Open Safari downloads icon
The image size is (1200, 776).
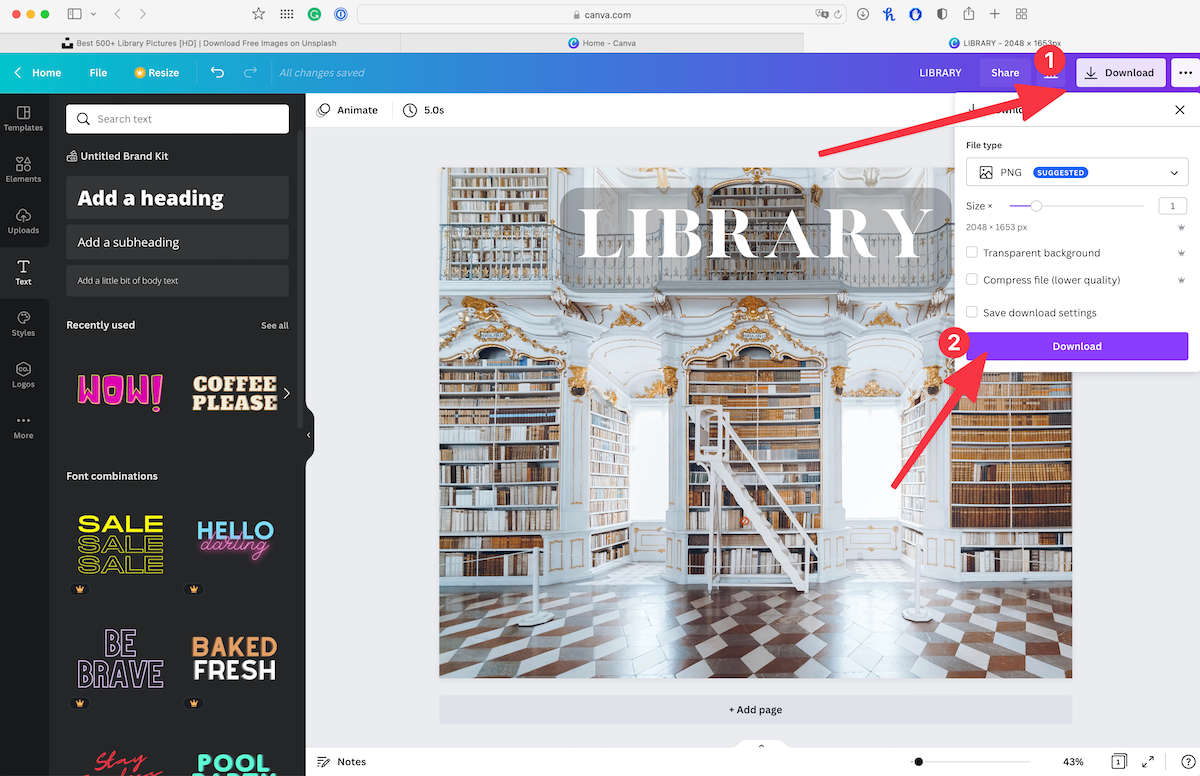(x=862, y=14)
